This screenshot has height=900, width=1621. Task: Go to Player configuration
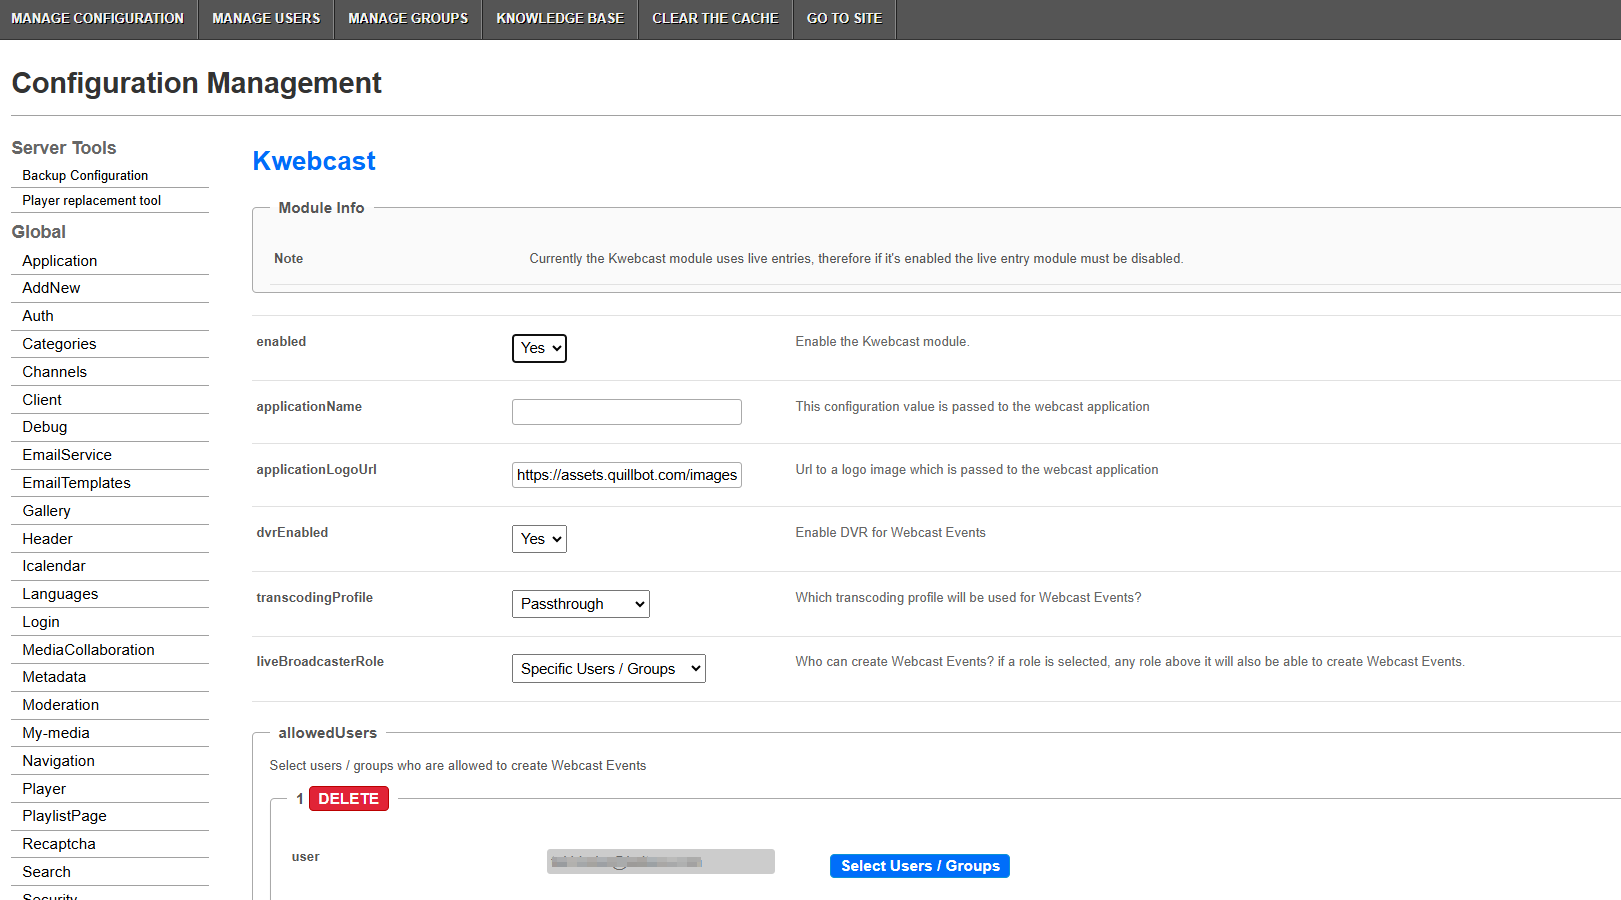[x=44, y=789]
